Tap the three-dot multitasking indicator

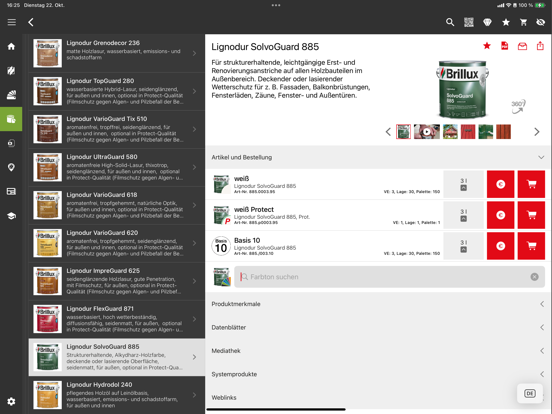click(x=276, y=5)
